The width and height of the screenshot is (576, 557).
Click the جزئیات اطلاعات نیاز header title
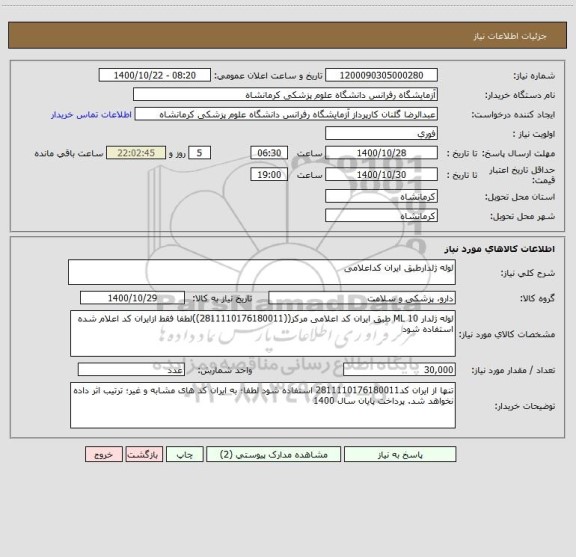[510, 36]
